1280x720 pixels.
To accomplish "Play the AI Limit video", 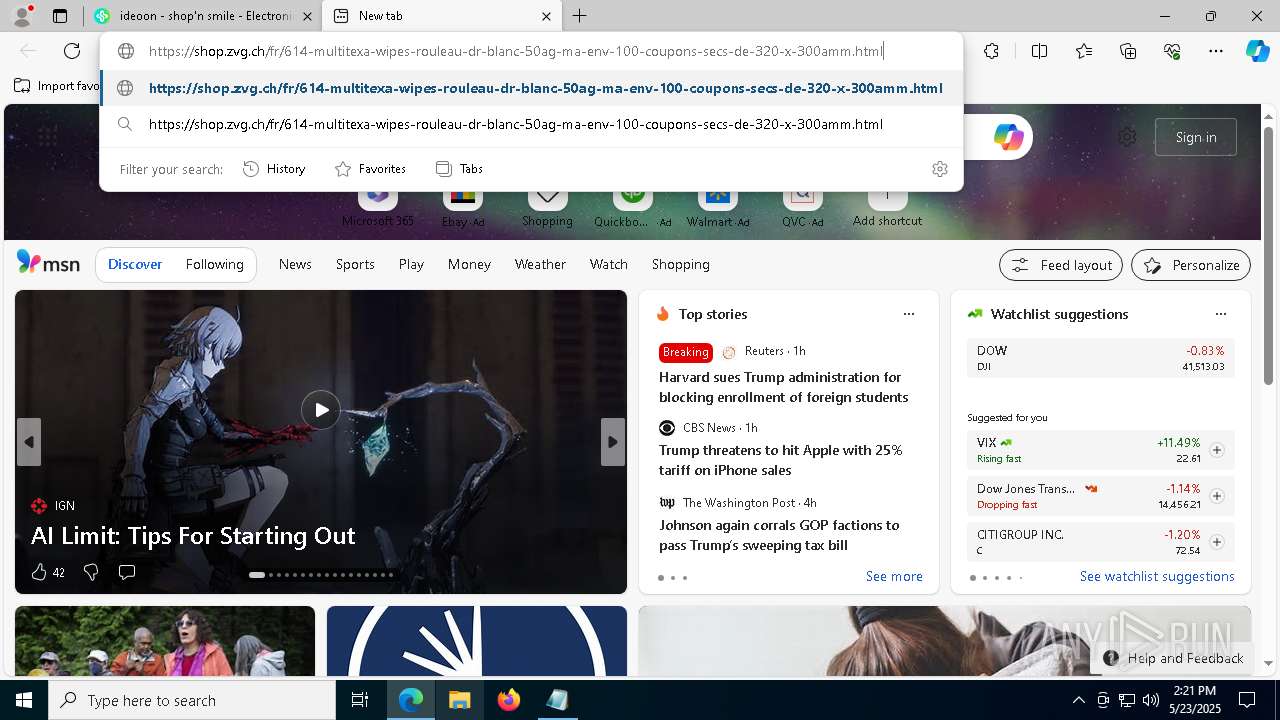I will click(x=321, y=410).
